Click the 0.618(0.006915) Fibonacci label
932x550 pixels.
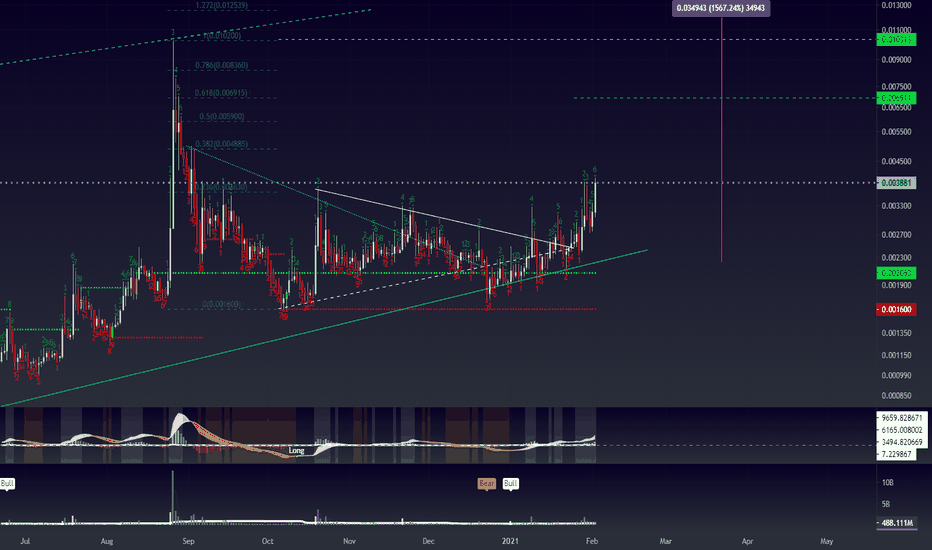coord(221,93)
